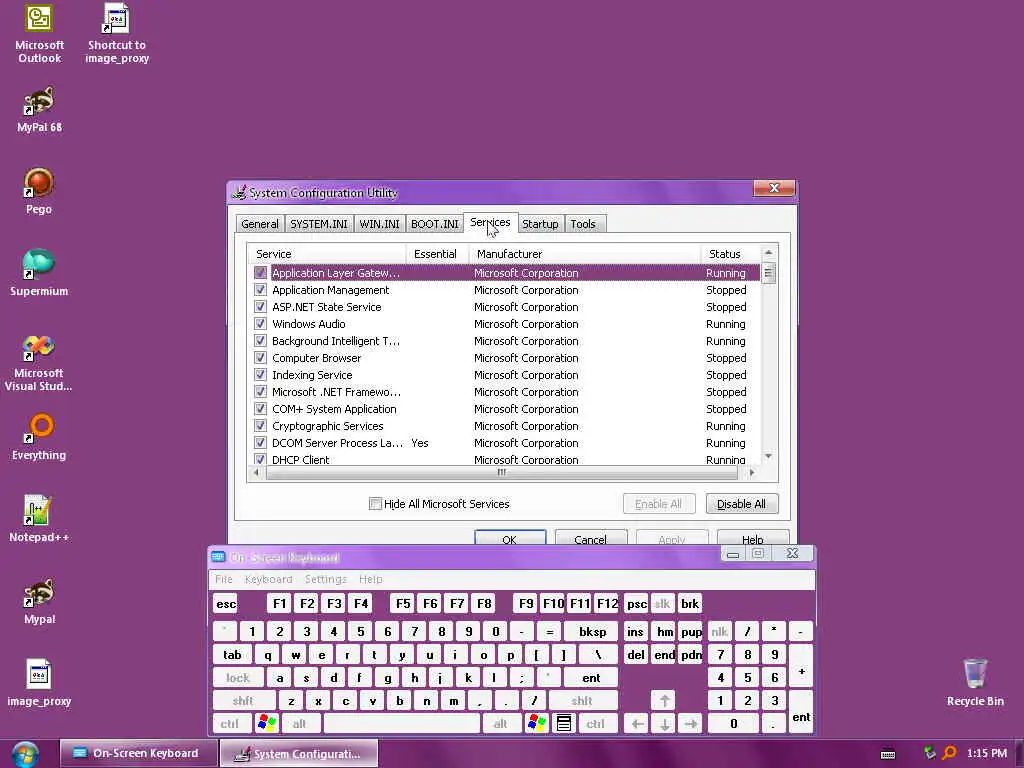Launch MyPal 68 desktop icon
The image size is (1024, 768).
(39, 109)
